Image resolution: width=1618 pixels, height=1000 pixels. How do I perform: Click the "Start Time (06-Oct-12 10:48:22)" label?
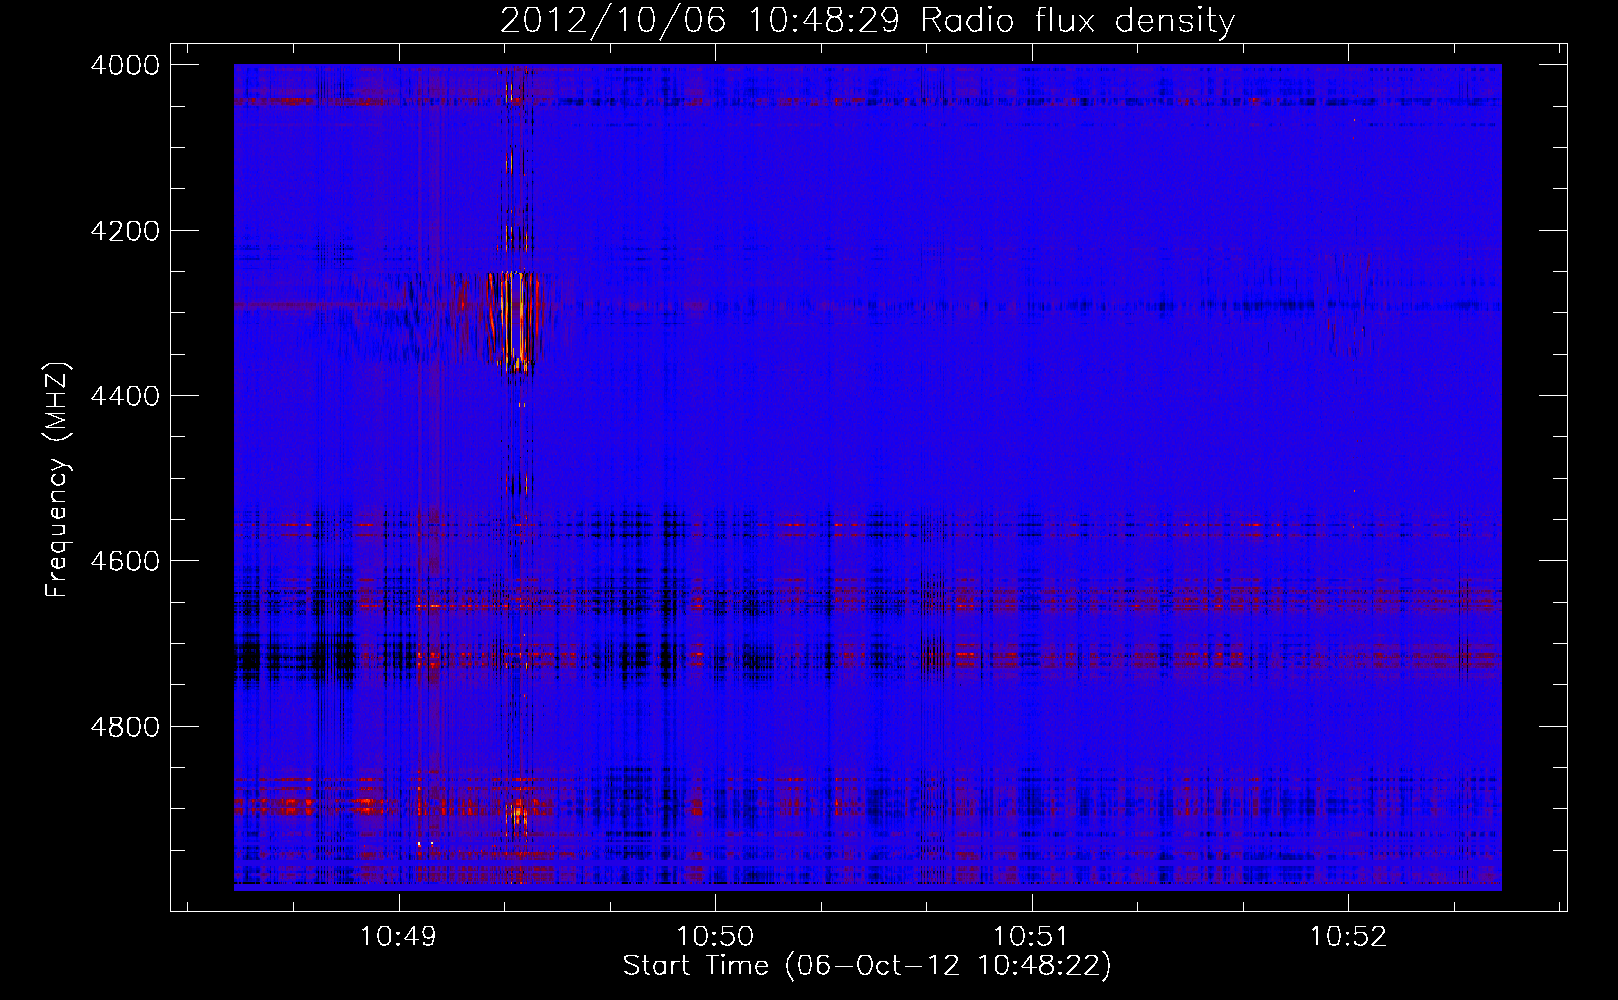tap(867, 966)
